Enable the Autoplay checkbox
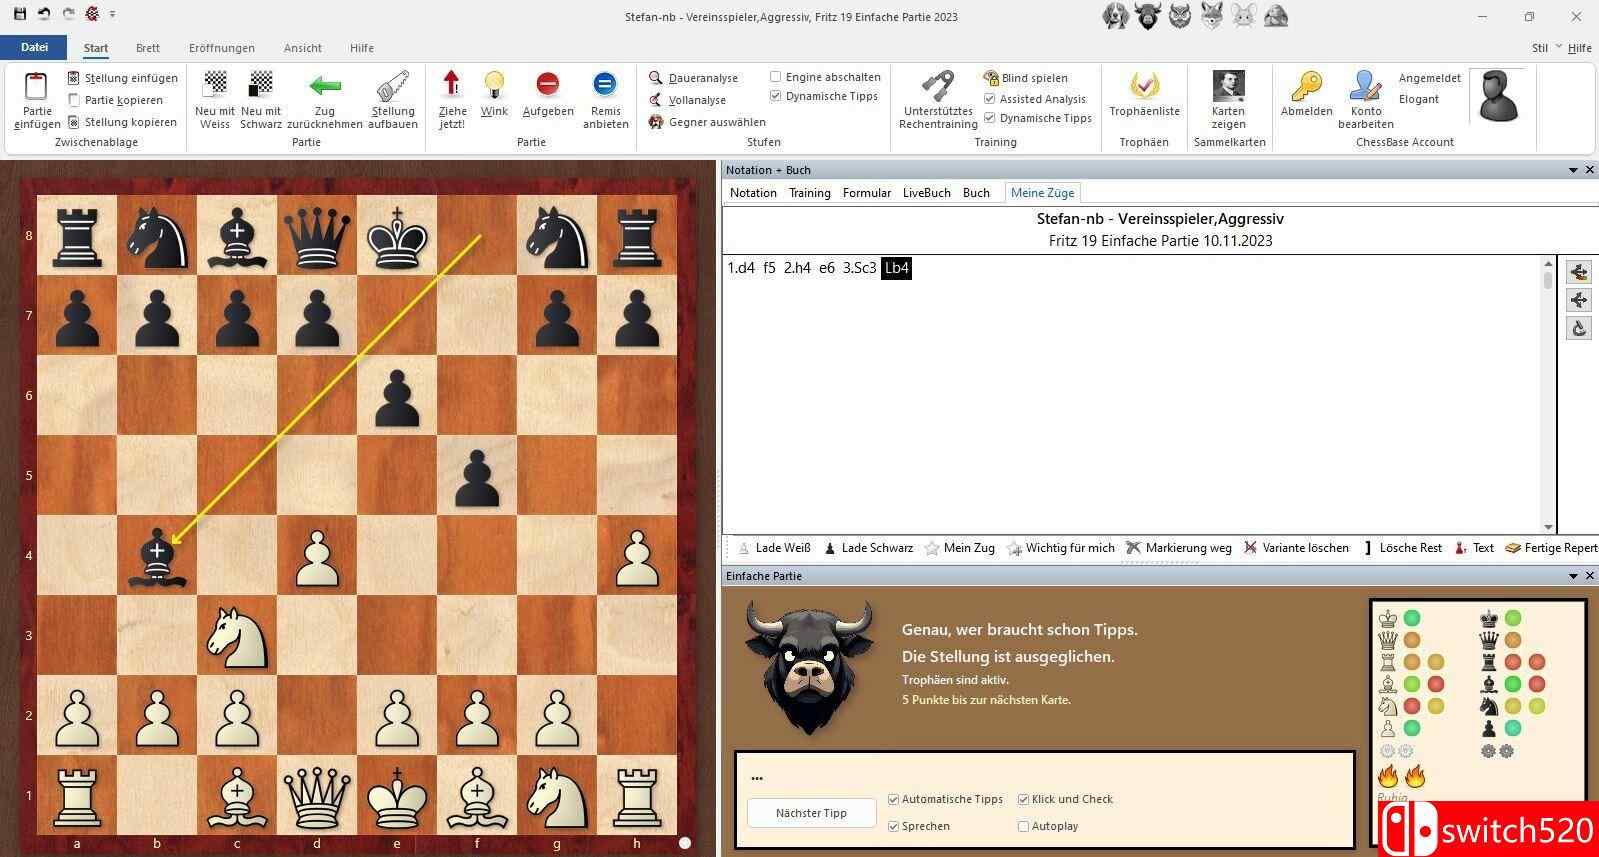Viewport: 1599px width, 857px height. [x=1023, y=826]
